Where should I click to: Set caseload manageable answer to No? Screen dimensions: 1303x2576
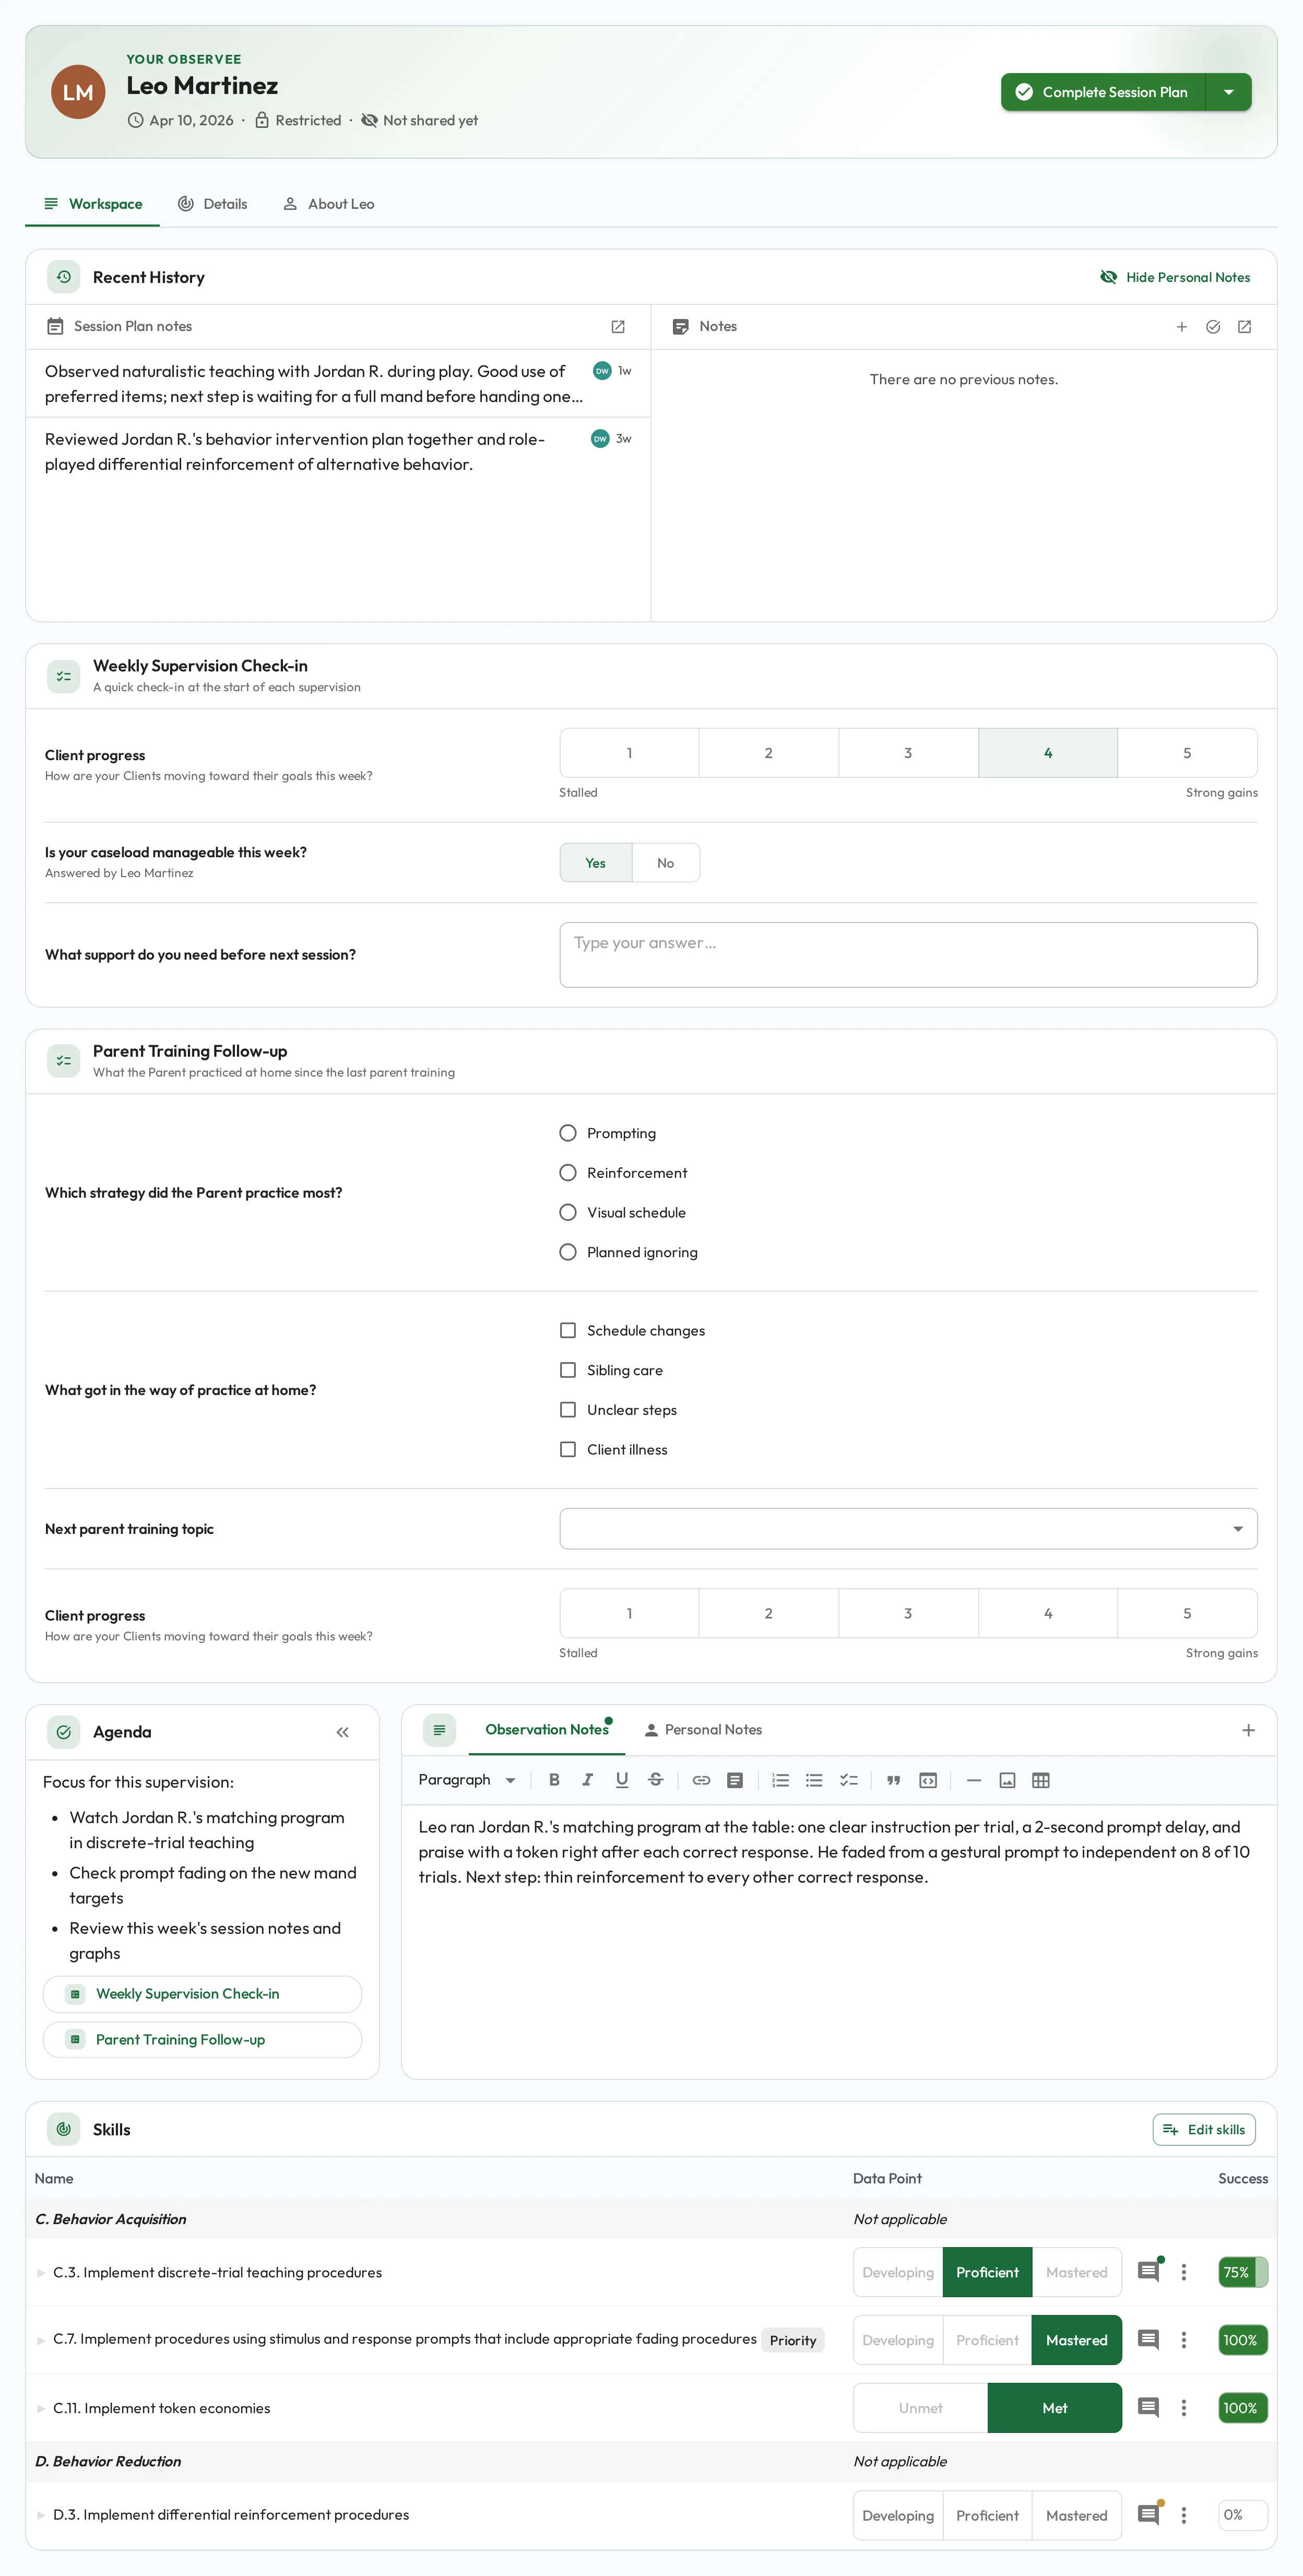[x=666, y=863]
